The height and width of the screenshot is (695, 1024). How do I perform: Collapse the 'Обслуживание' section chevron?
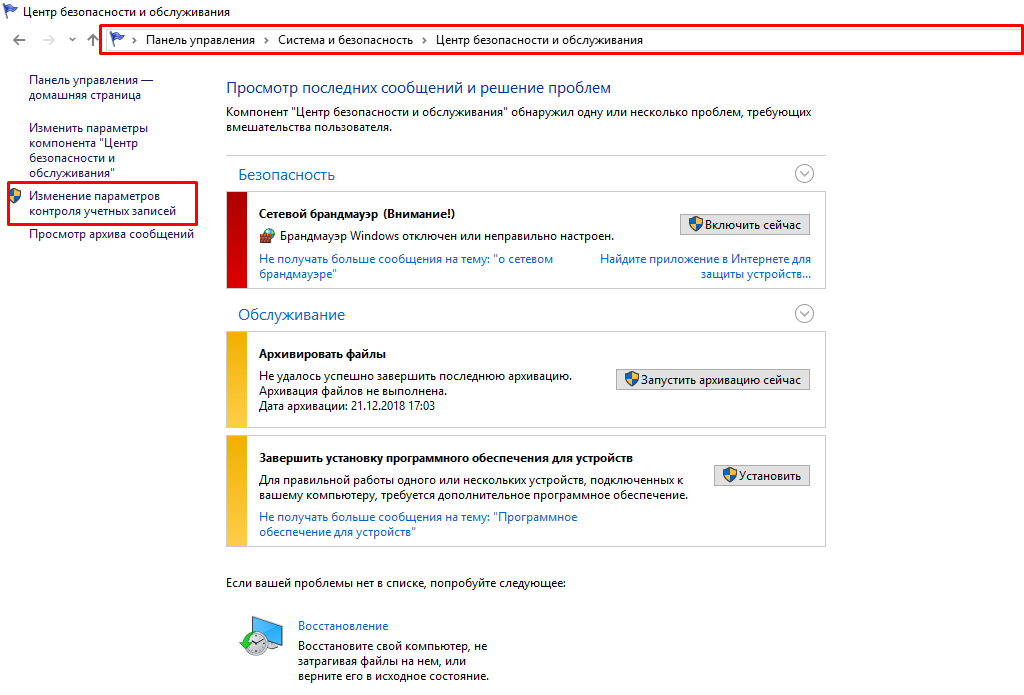point(804,314)
